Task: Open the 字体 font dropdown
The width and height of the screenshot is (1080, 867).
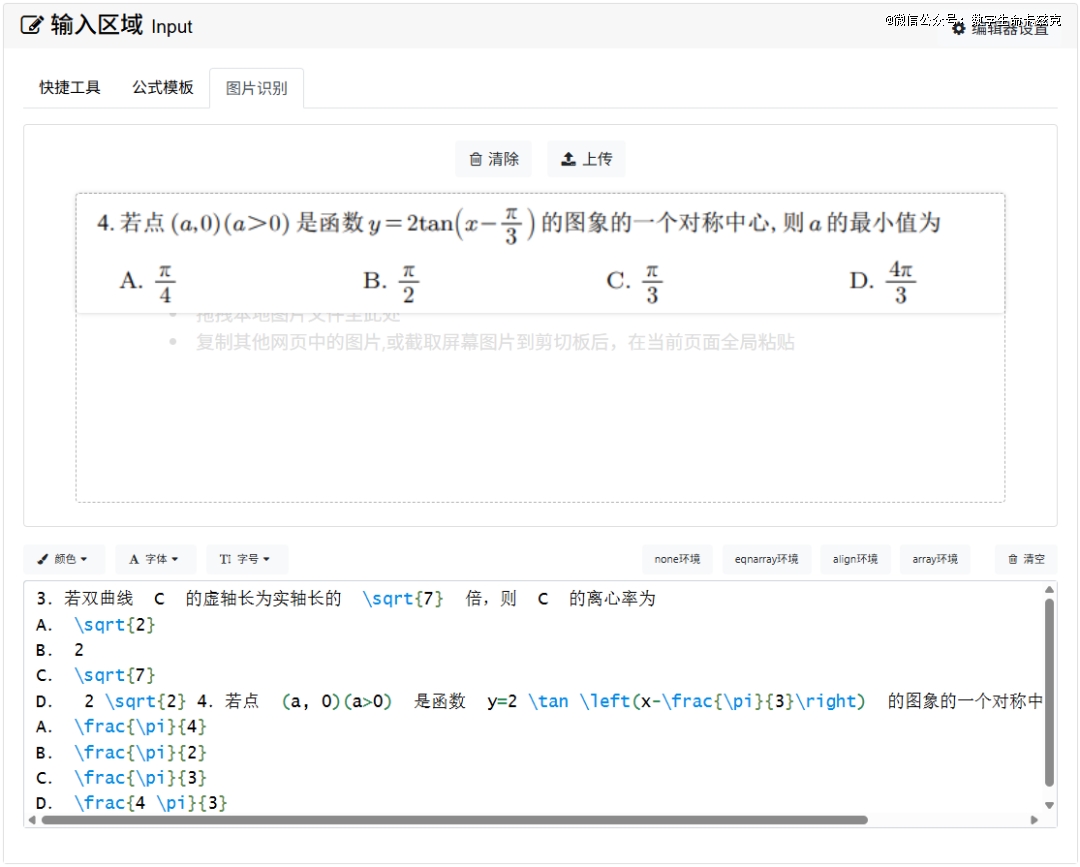Action: (155, 559)
